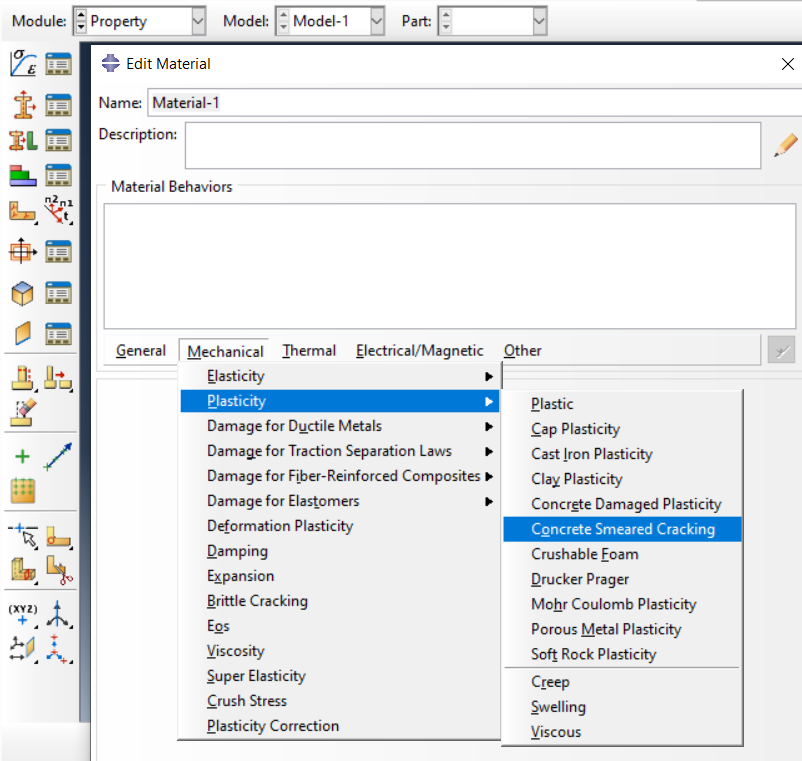
Task: Select the Assign Material Orientation icon
Action: [x=23, y=211]
